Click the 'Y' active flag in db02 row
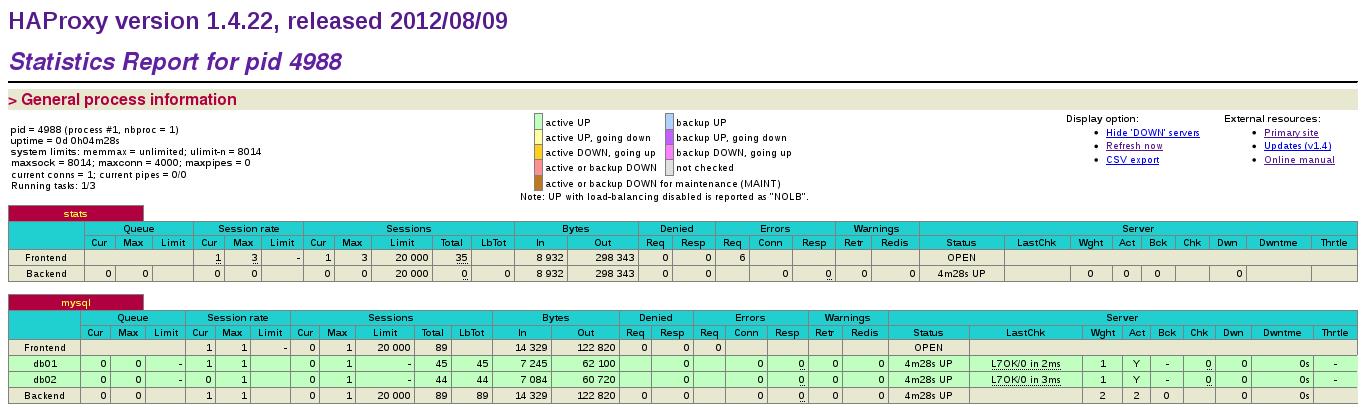This screenshot has width=1363, height=410. (1137, 380)
